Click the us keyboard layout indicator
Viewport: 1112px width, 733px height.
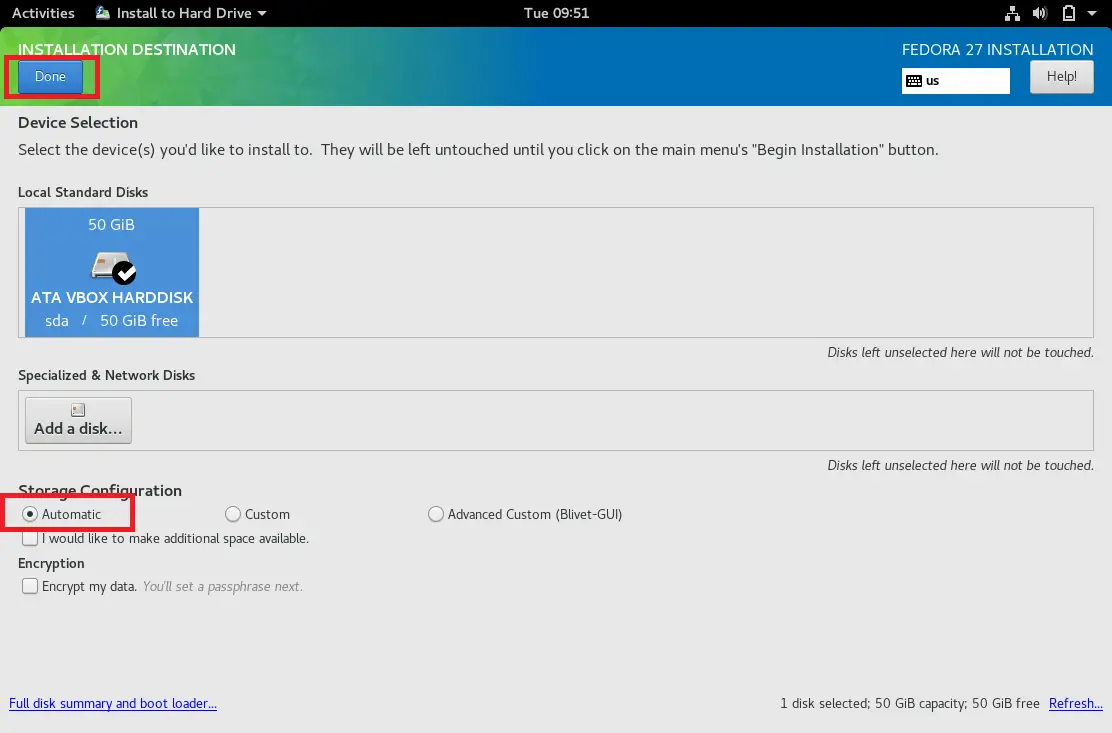pos(955,81)
